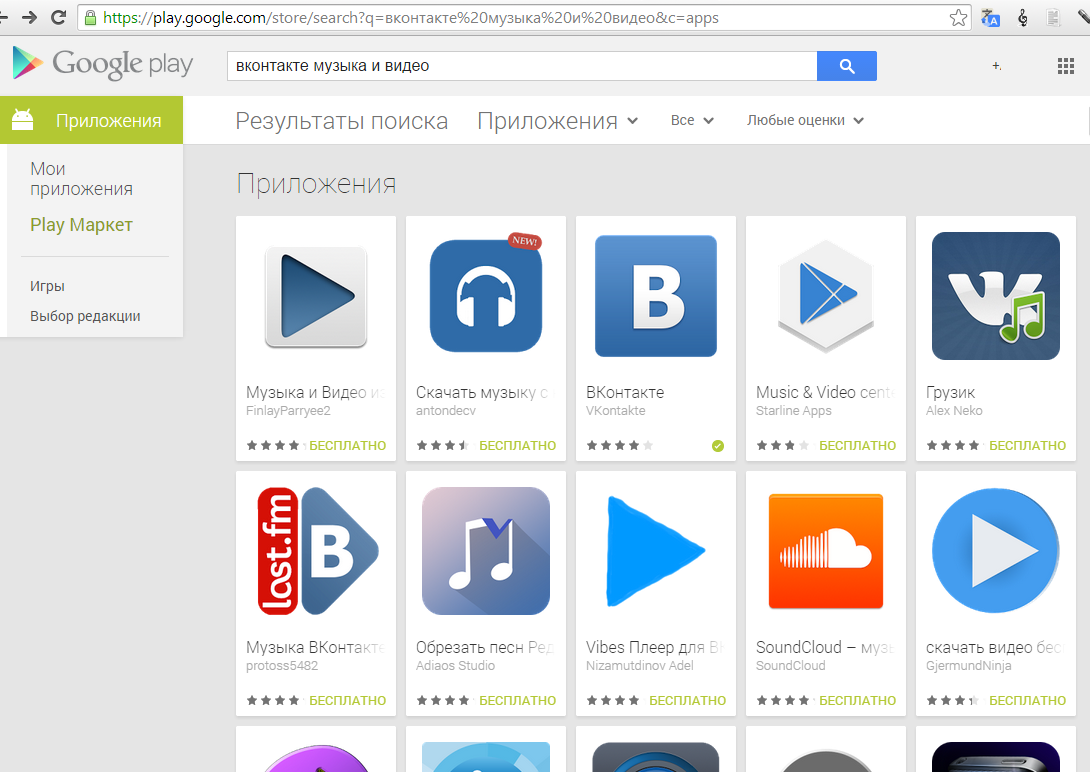This screenshot has width=1090, height=772.
Task: Open the Vibes Плеер blue triangle icon
Action: (656, 551)
